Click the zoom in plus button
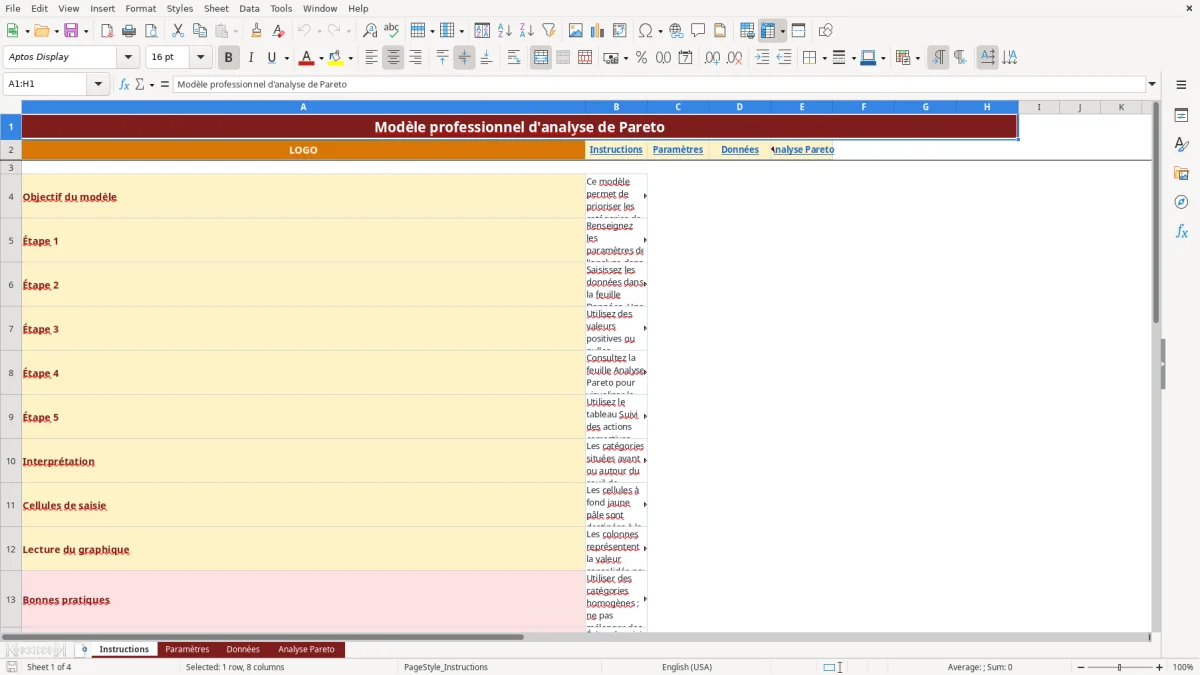This screenshot has width=1200, height=675. tap(1159, 667)
